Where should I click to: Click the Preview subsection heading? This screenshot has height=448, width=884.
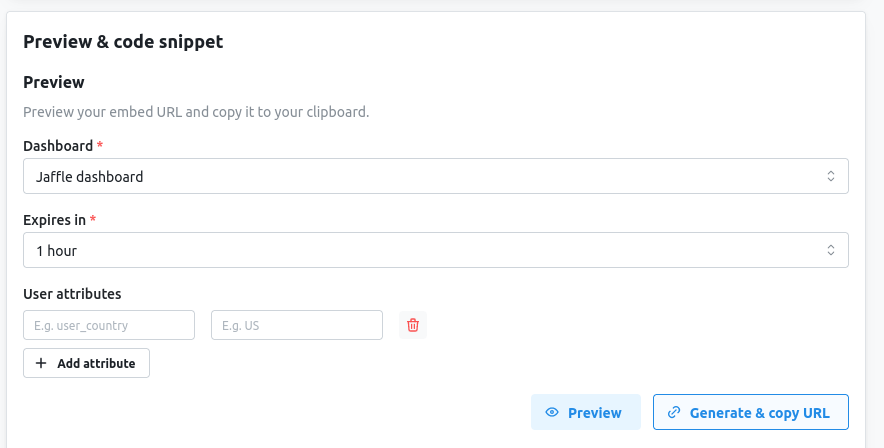[54, 82]
